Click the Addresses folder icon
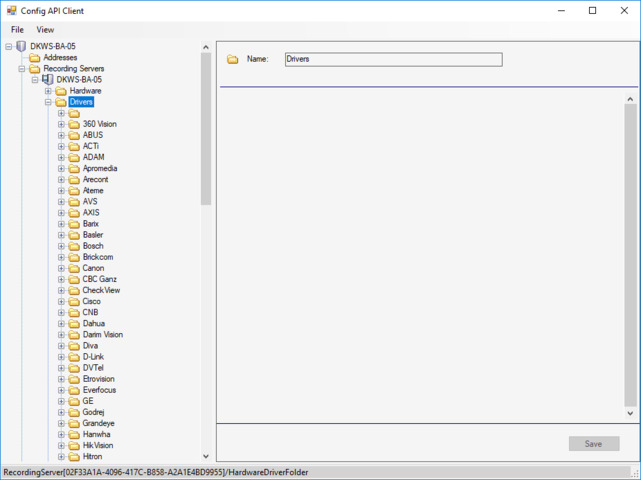Viewport: 641px width, 480px height. coord(35,58)
